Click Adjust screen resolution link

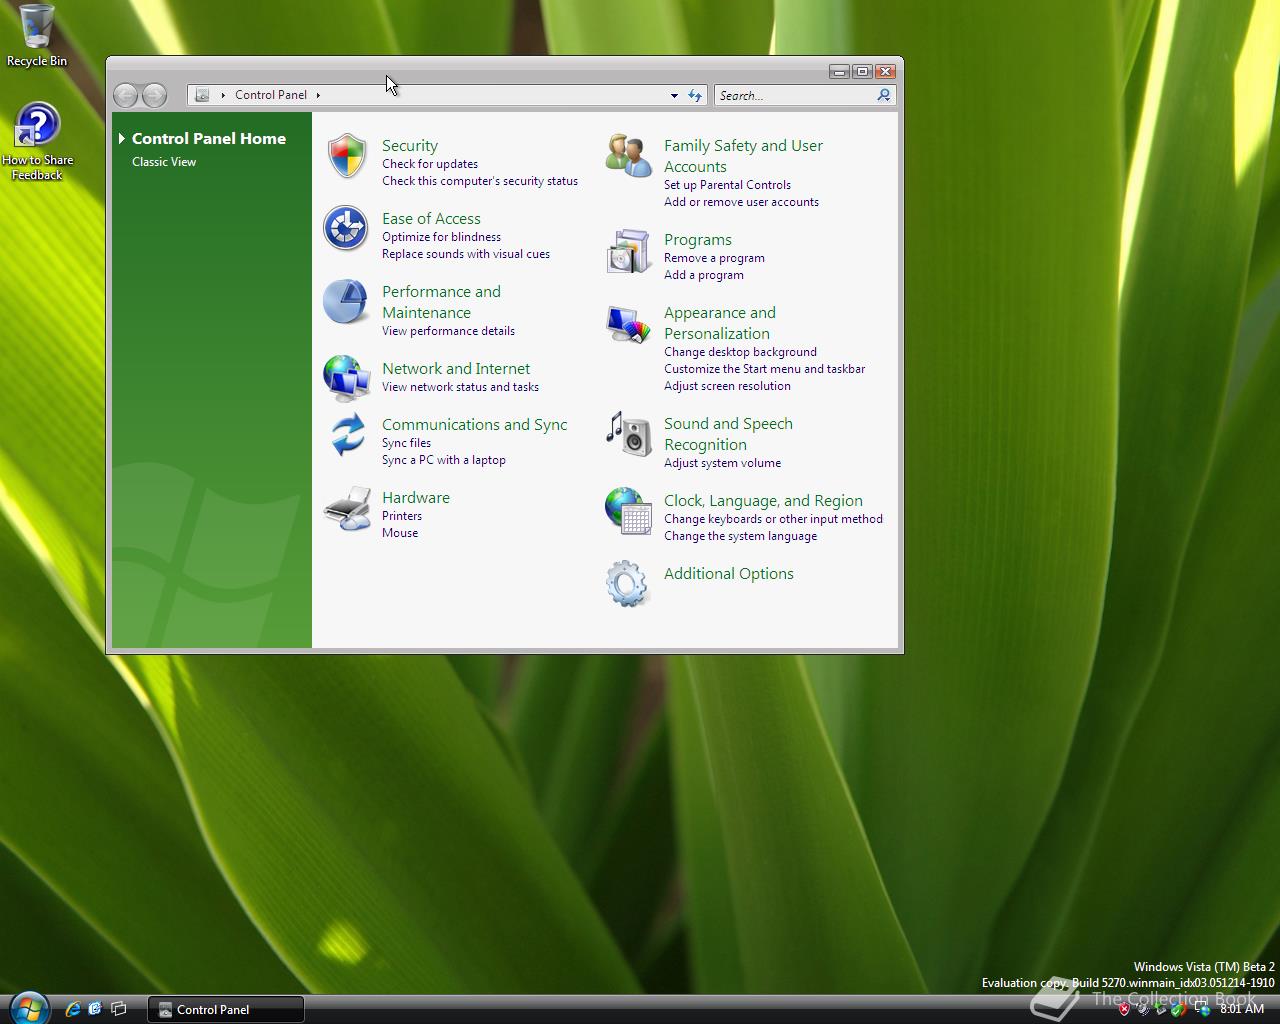pyautogui.click(x=727, y=386)
